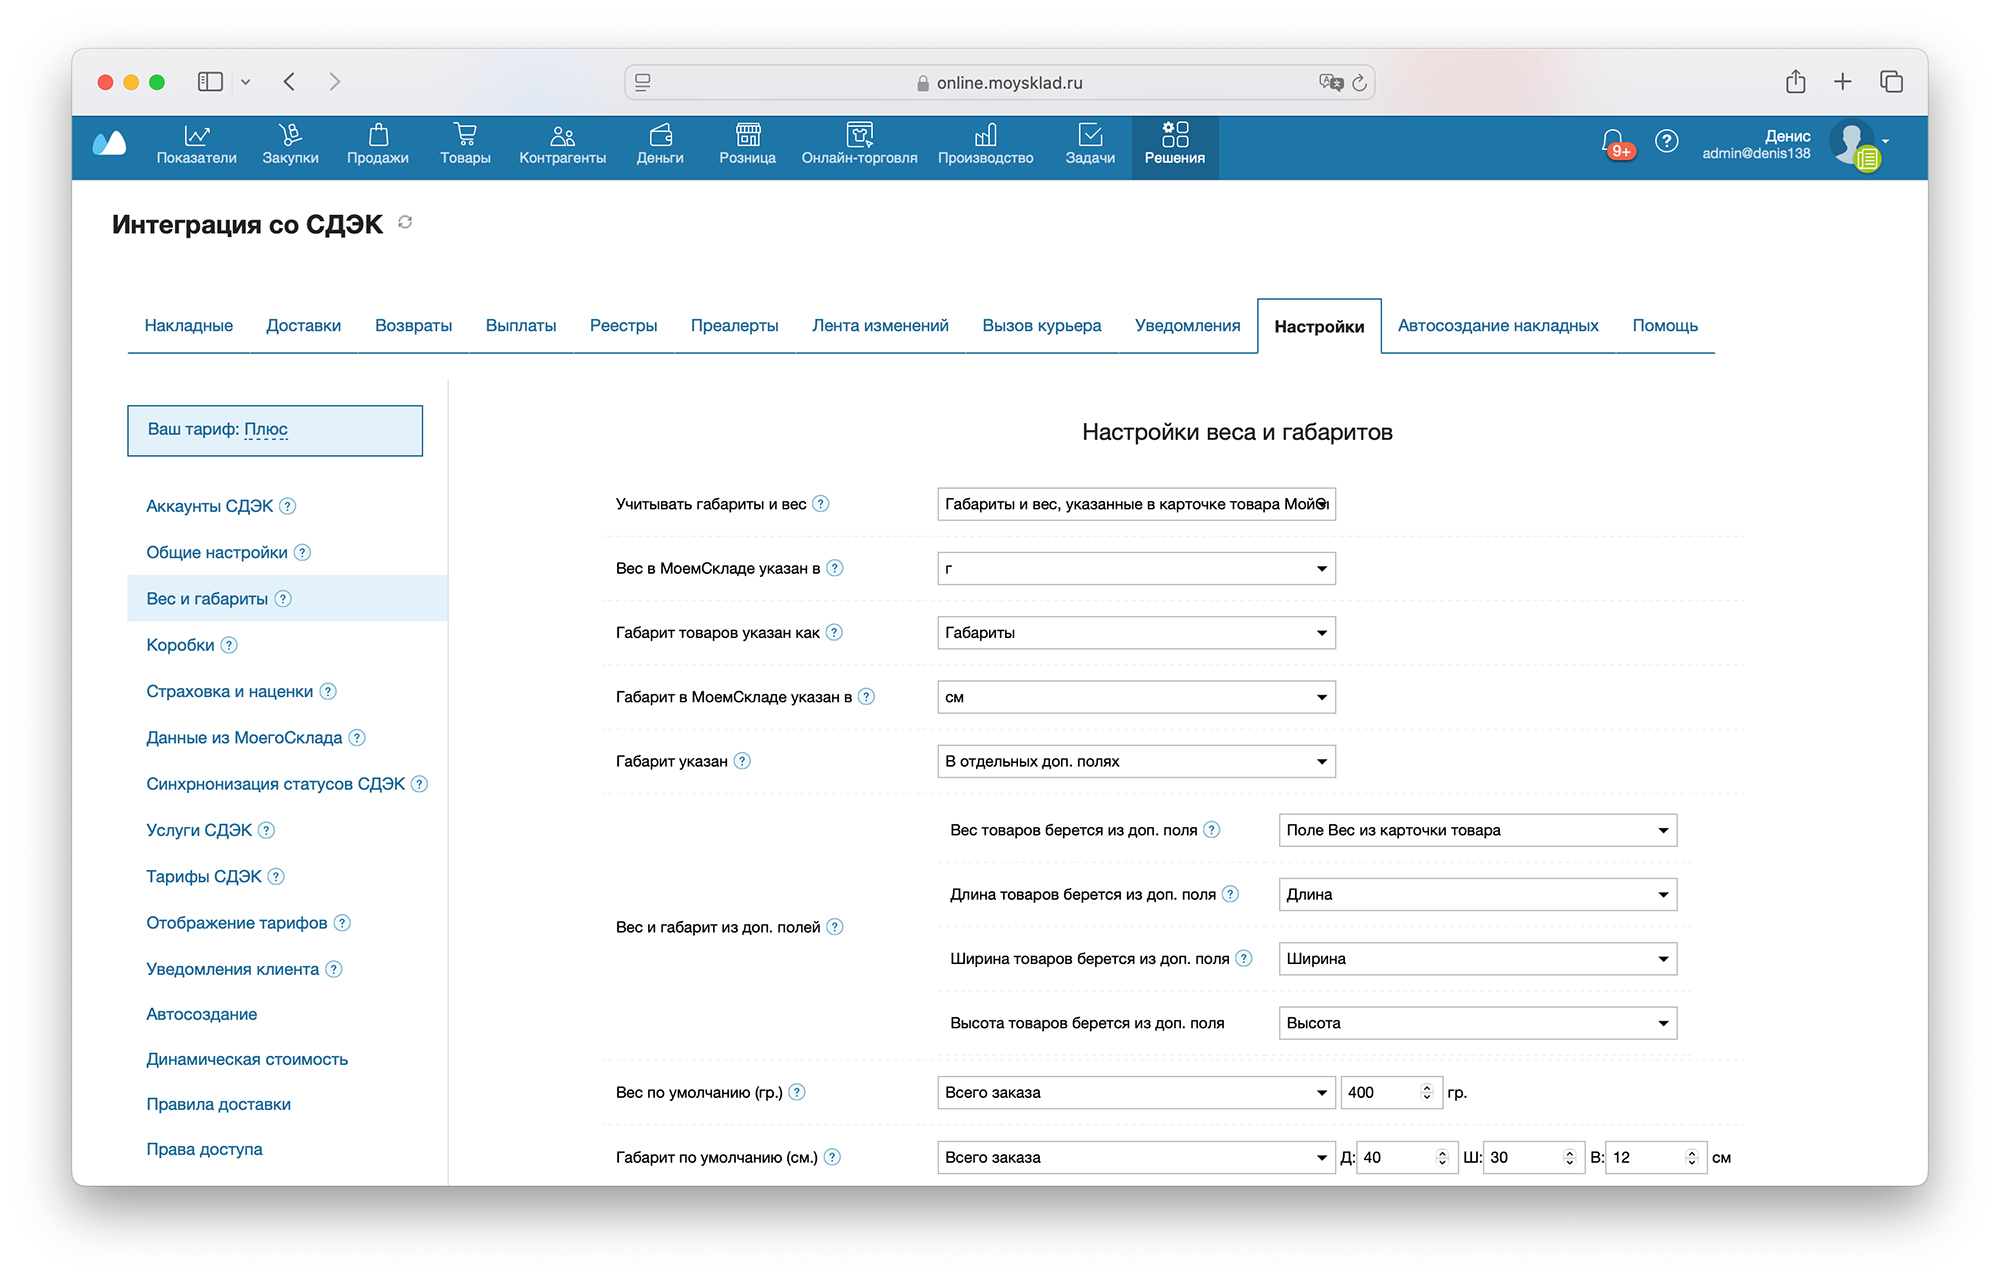Viewport: 2000px width, 1281px height.
Task: Open the Деньги wallet icon
Action: (660, 135)
